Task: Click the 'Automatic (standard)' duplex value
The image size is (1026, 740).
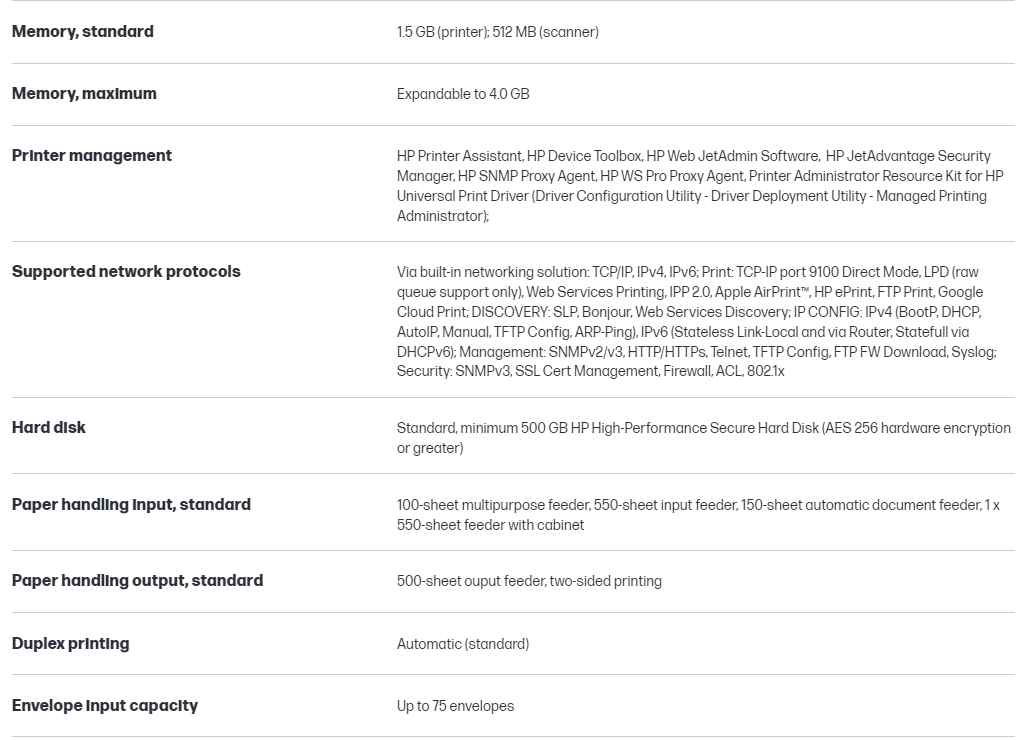Action: [463, 644]
